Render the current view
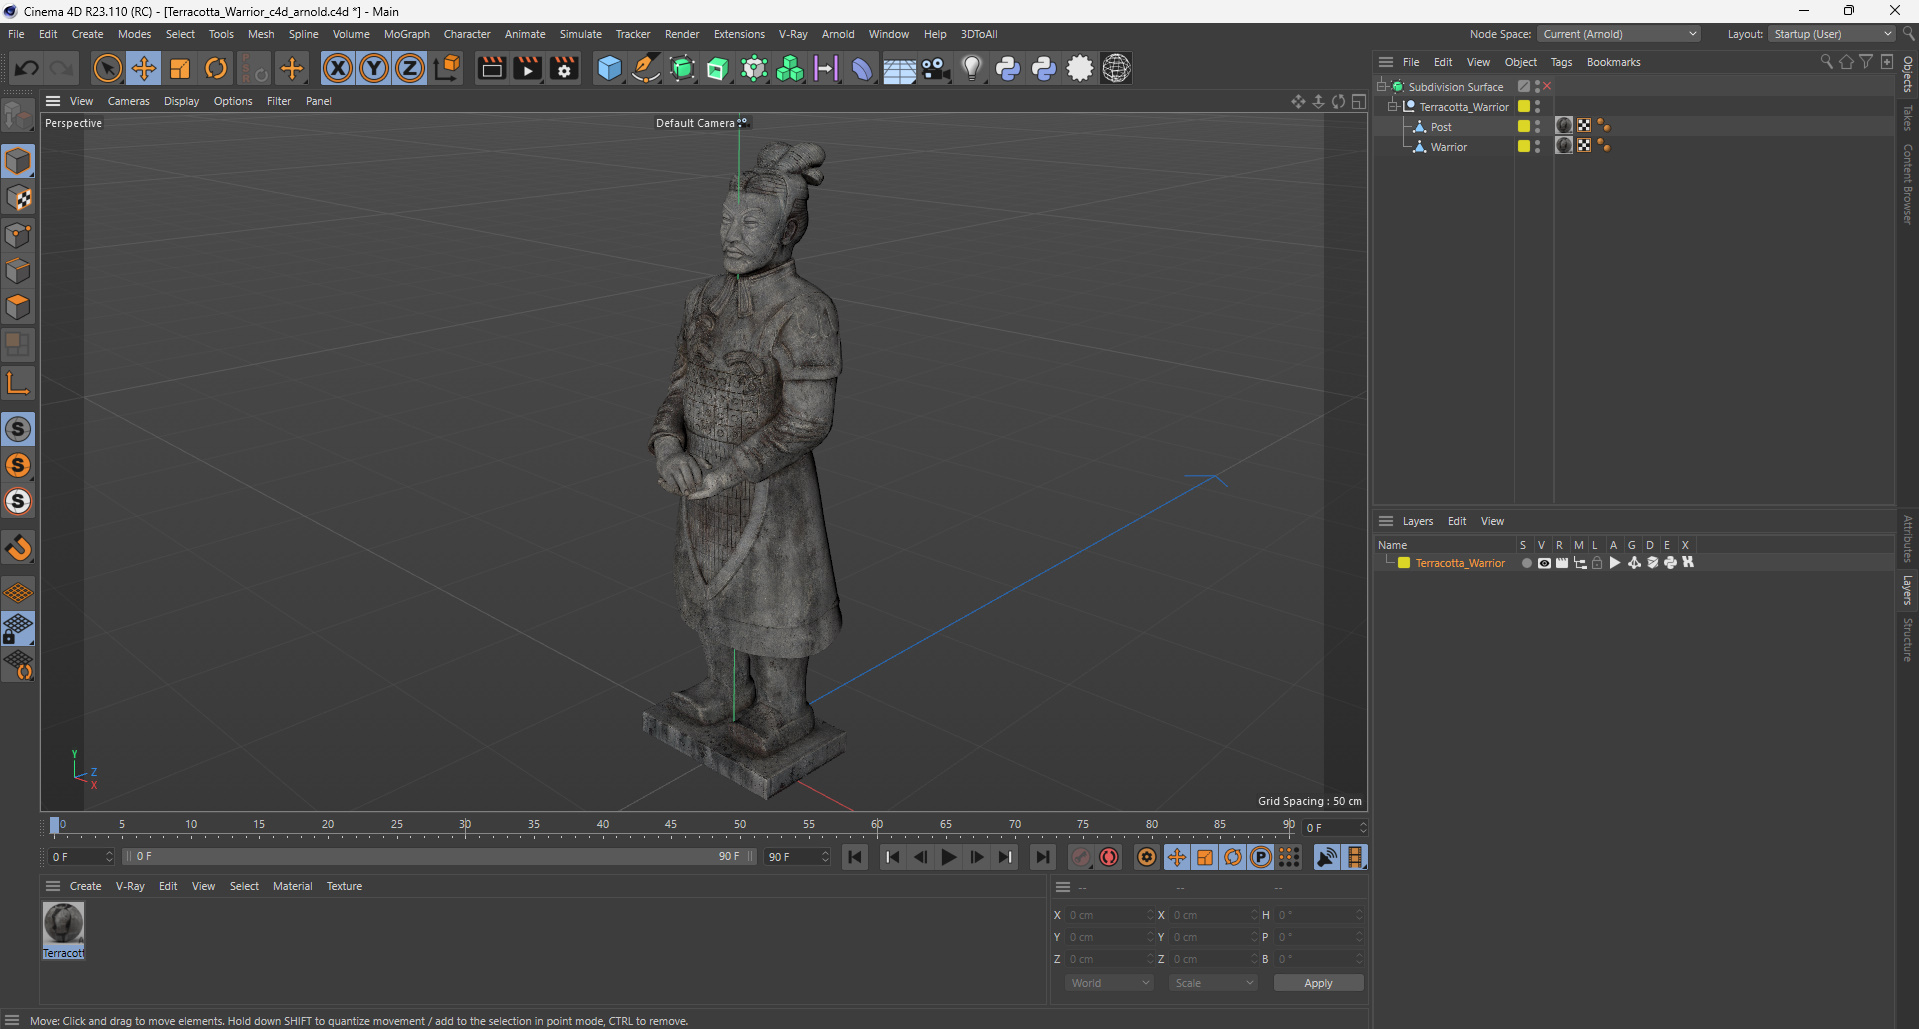This screenshot has width=1919, height=1029. [x=491, y=68]
